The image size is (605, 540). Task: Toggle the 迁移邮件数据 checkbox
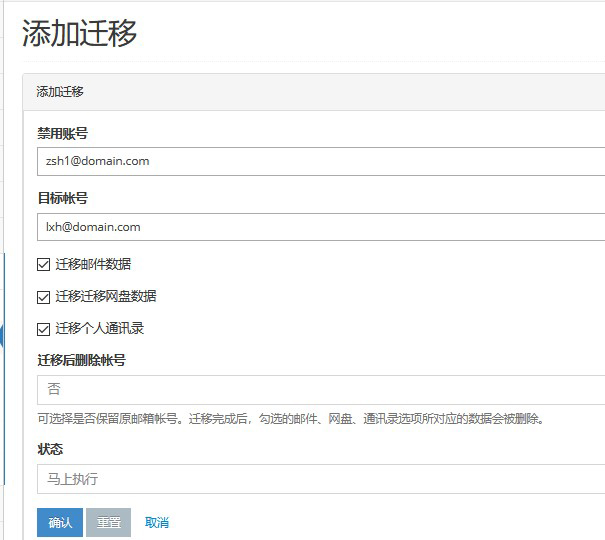click(44, 265)
